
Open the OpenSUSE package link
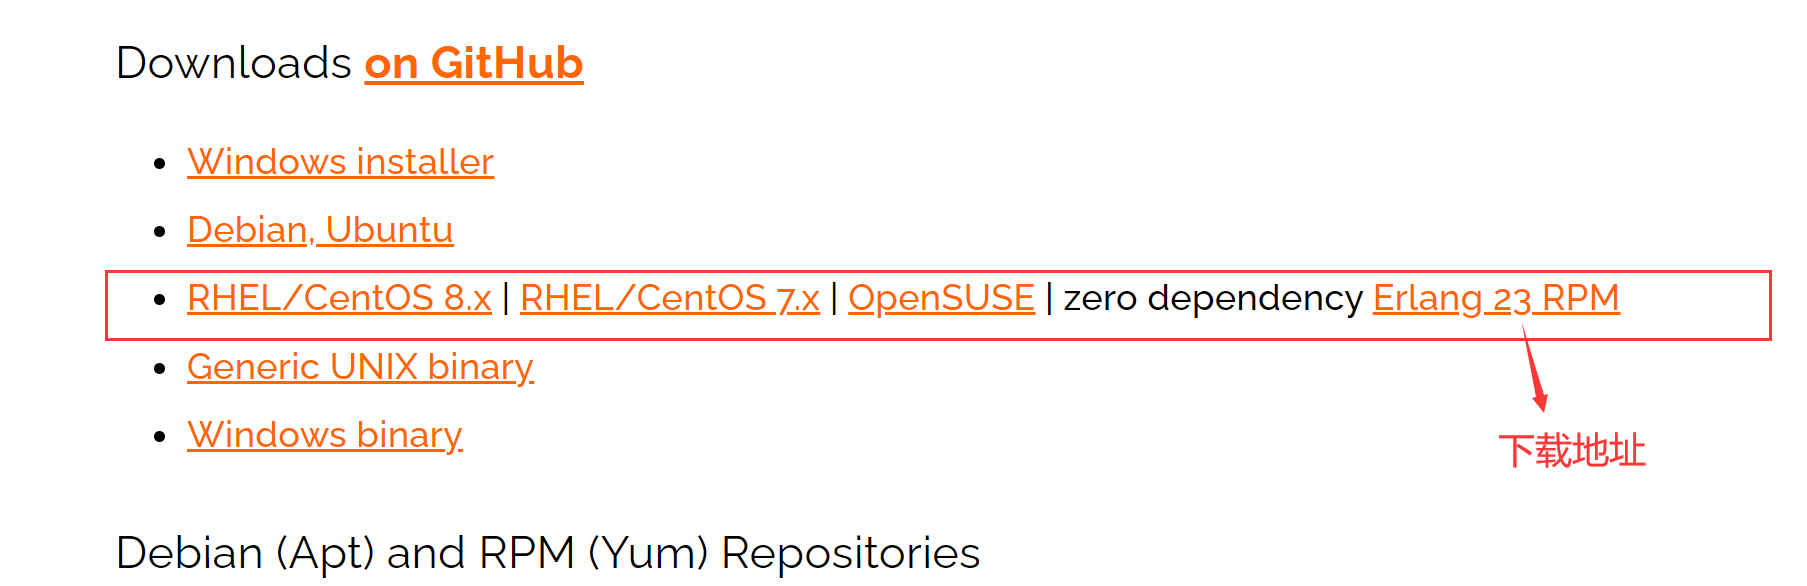click(x=941, y=298)
